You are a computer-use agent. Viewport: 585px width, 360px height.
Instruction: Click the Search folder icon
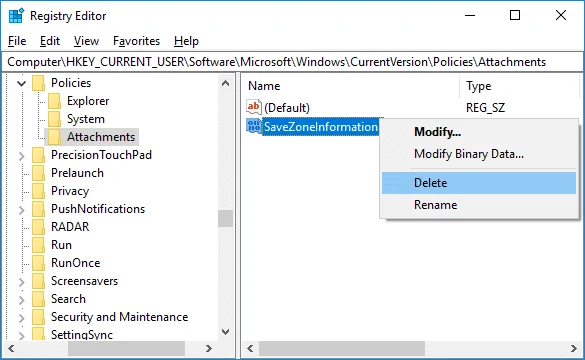(38, 299)
